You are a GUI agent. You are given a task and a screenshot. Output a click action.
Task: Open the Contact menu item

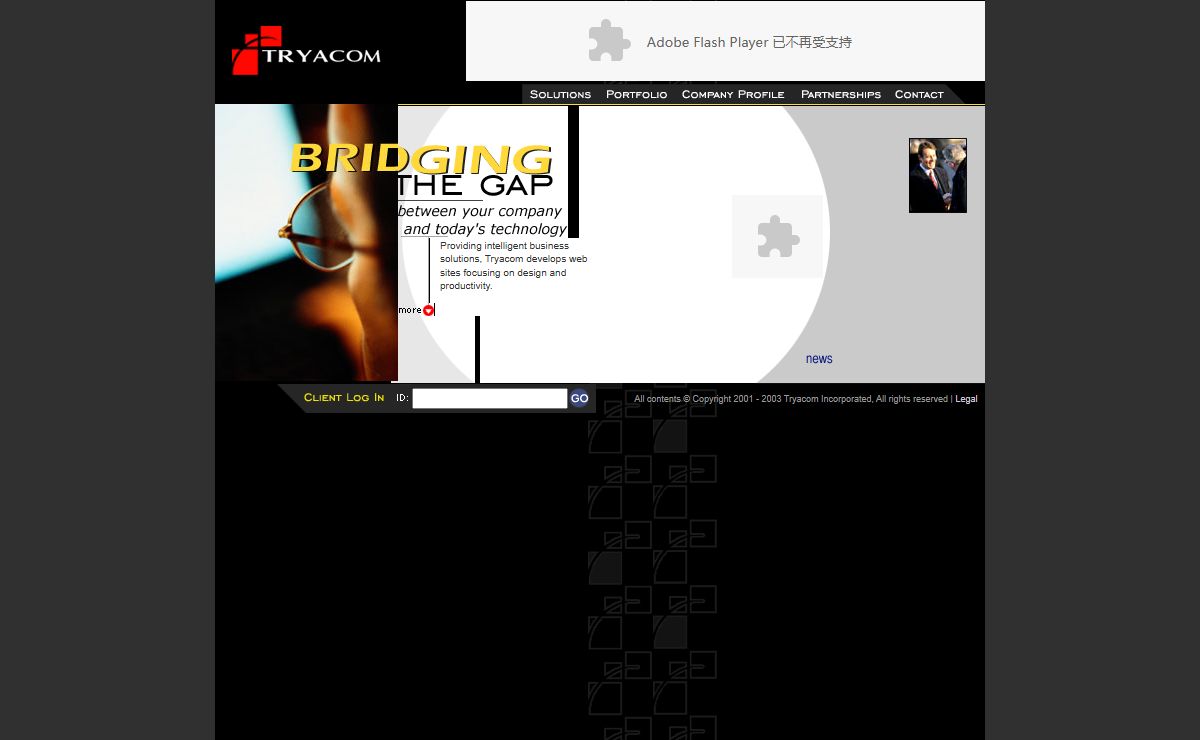919,94
